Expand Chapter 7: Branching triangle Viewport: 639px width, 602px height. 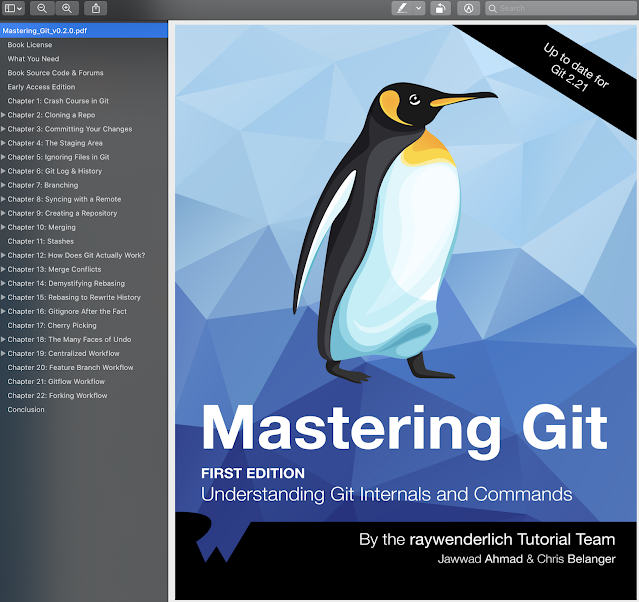coord(3,185)
